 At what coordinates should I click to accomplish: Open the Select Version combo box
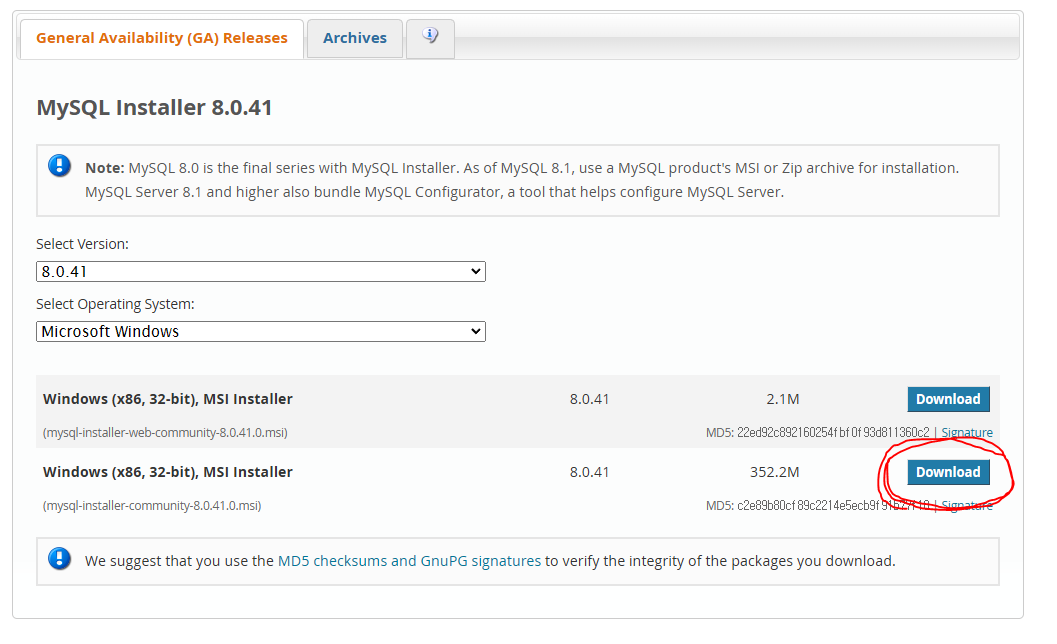click(260, 271)
